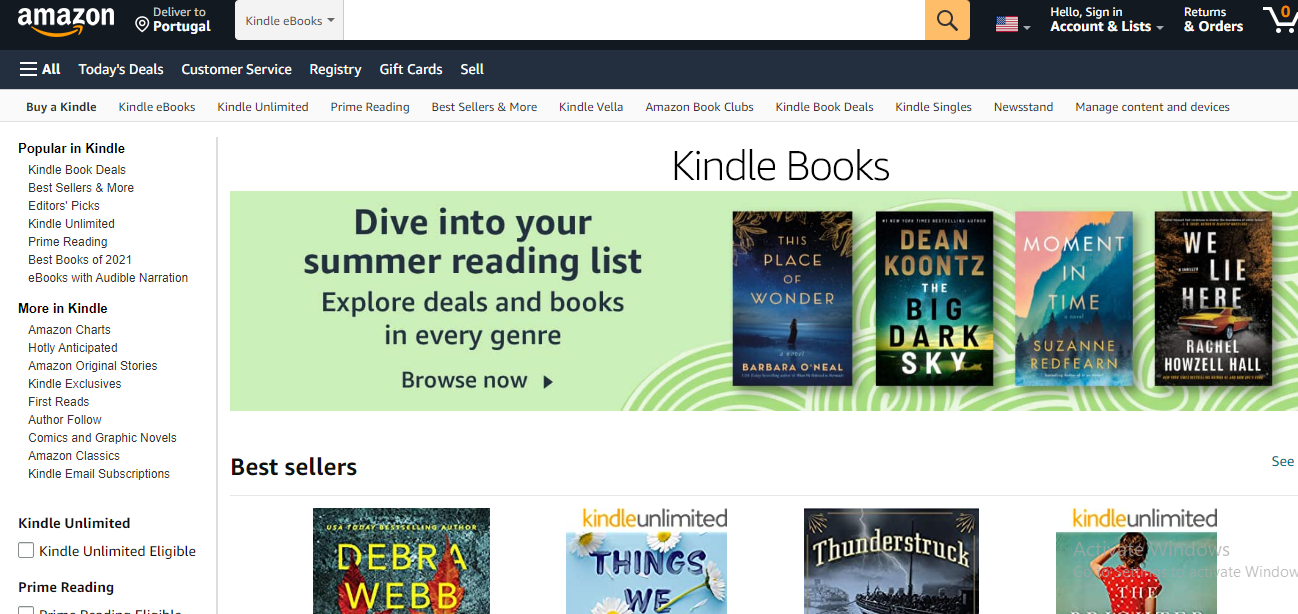Open the Dean Koontz Big Dark Sky cover
1298x614 pixels.
point(934,299)
